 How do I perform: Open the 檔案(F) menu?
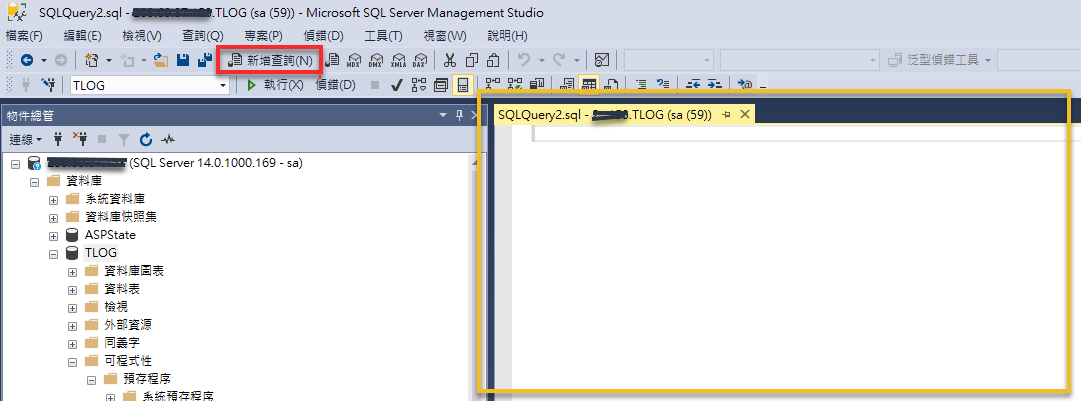tap(25, 36)
